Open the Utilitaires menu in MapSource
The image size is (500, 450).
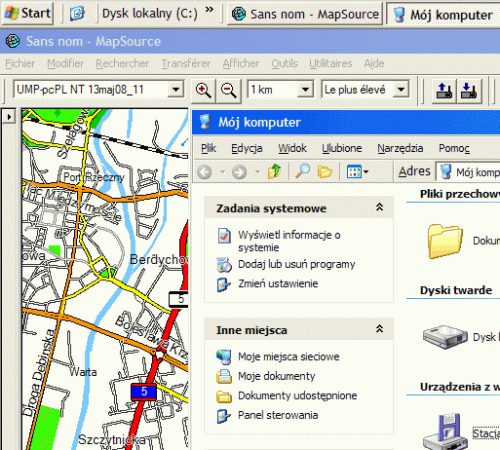[x=331, y=63]
